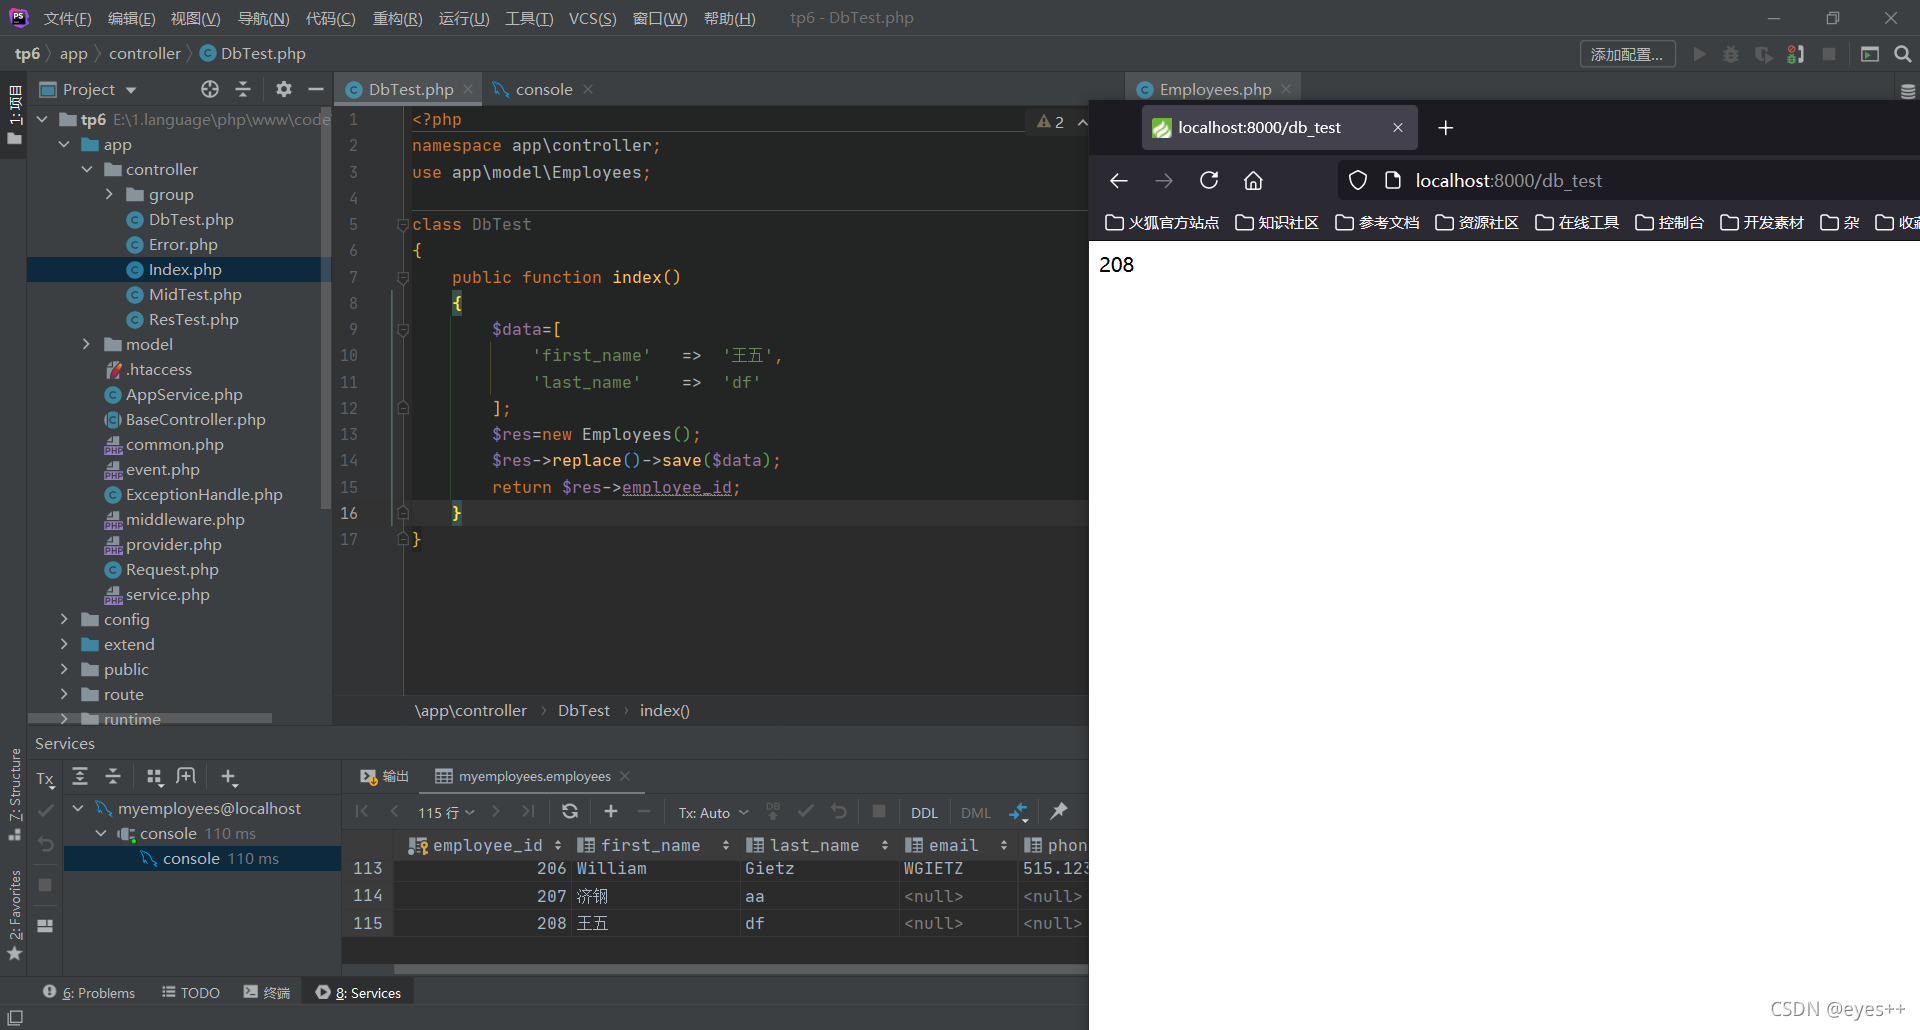Click the pin tab icon in table toolbar

(1059, 811)
